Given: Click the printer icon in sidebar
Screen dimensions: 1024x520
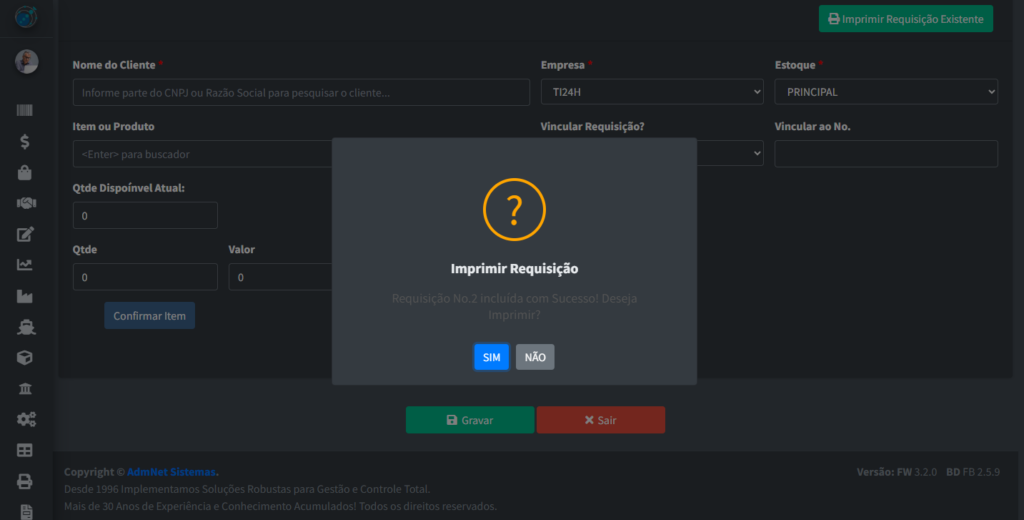Looking at the screenshot, I should (26, 481).
